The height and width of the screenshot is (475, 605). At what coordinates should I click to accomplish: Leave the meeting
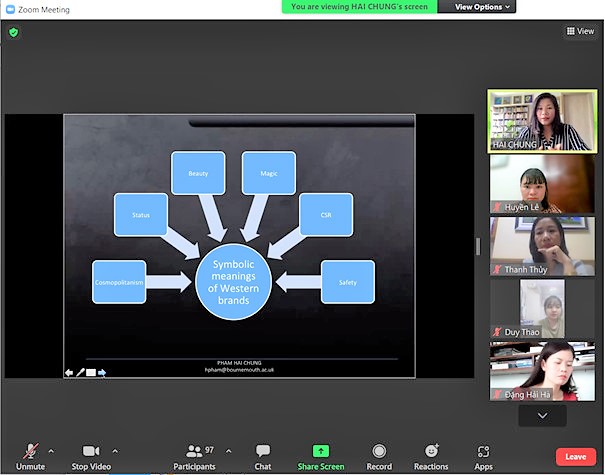[x=575, y=456]
